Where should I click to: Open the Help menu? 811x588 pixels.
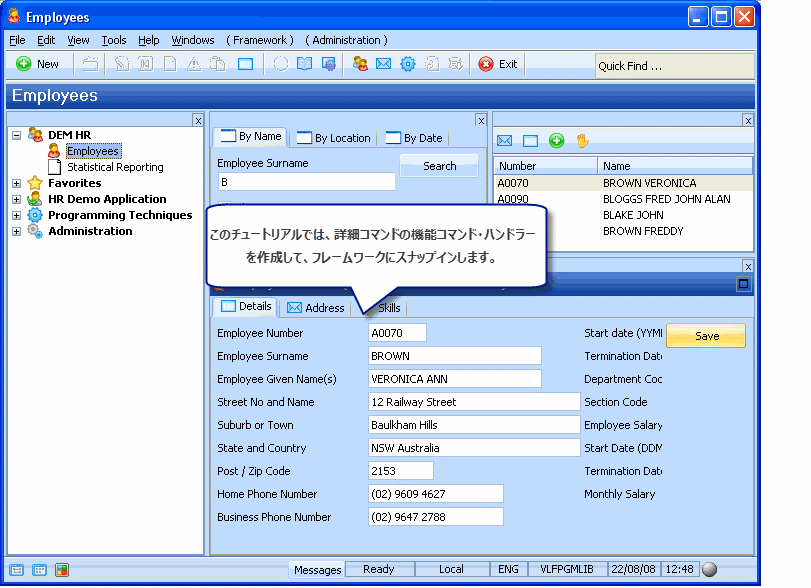click(148, 40)
